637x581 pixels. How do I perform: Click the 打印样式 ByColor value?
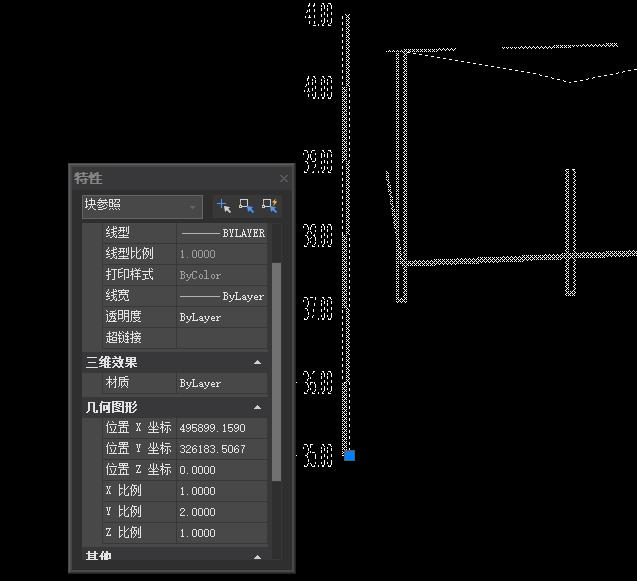(222, 275)
